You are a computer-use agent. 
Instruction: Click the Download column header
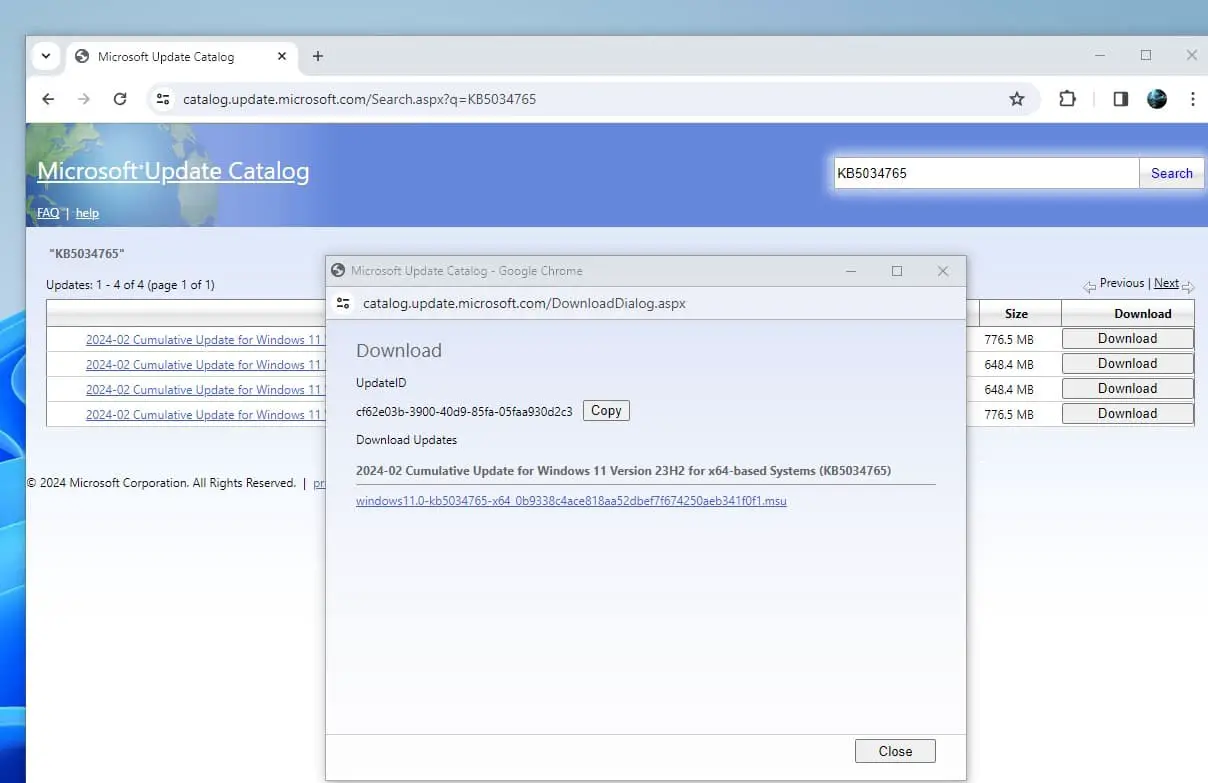coord(1142,313)
